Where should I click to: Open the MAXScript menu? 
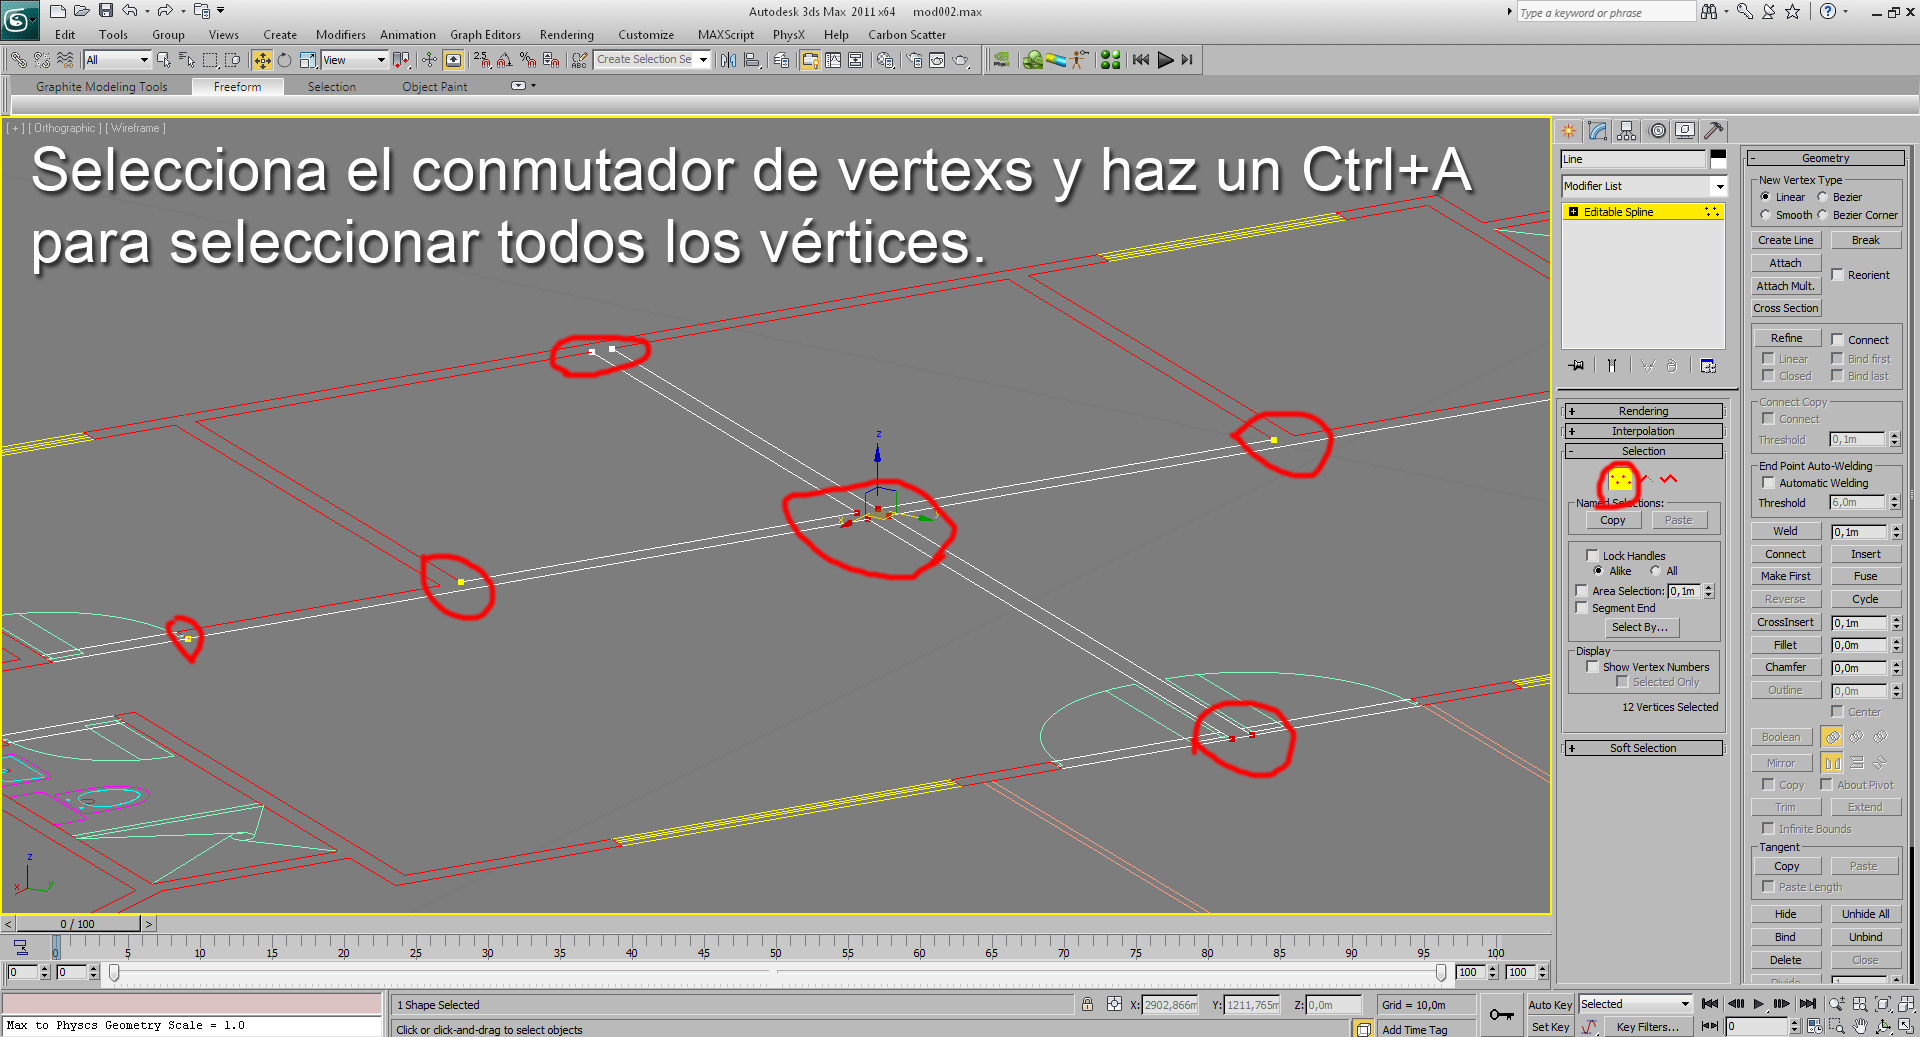[x=726, y=35]
